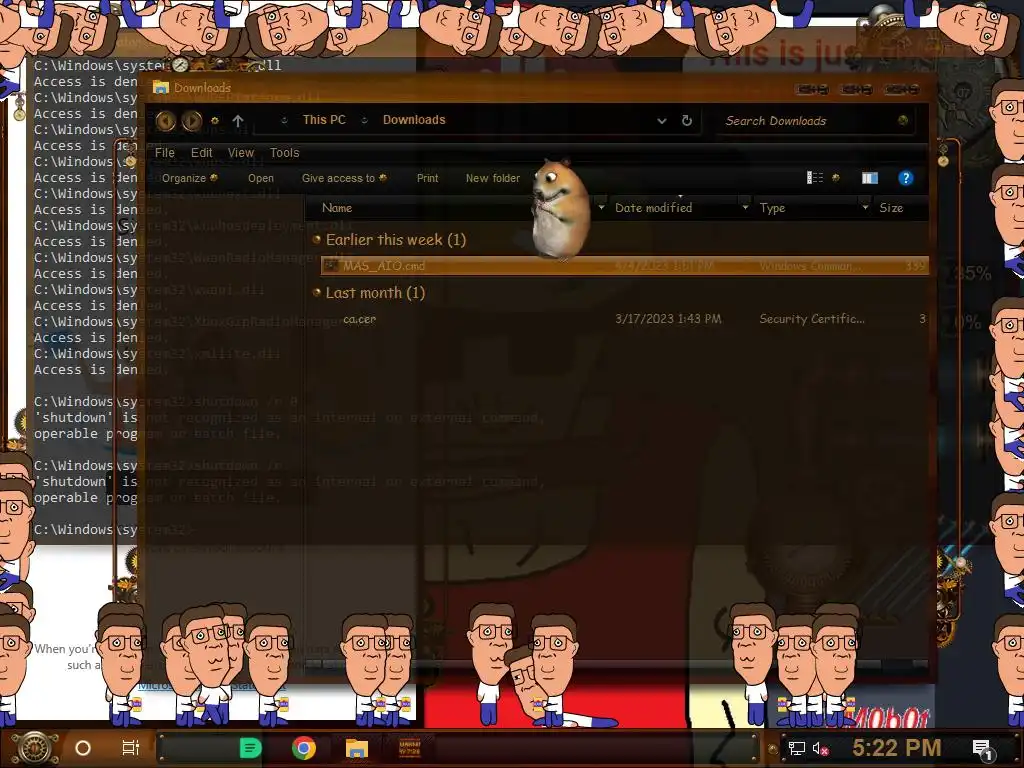Click the Print toolbar button
The height and width of the screenshot is (768, 1024).
(x=428, y=178)
